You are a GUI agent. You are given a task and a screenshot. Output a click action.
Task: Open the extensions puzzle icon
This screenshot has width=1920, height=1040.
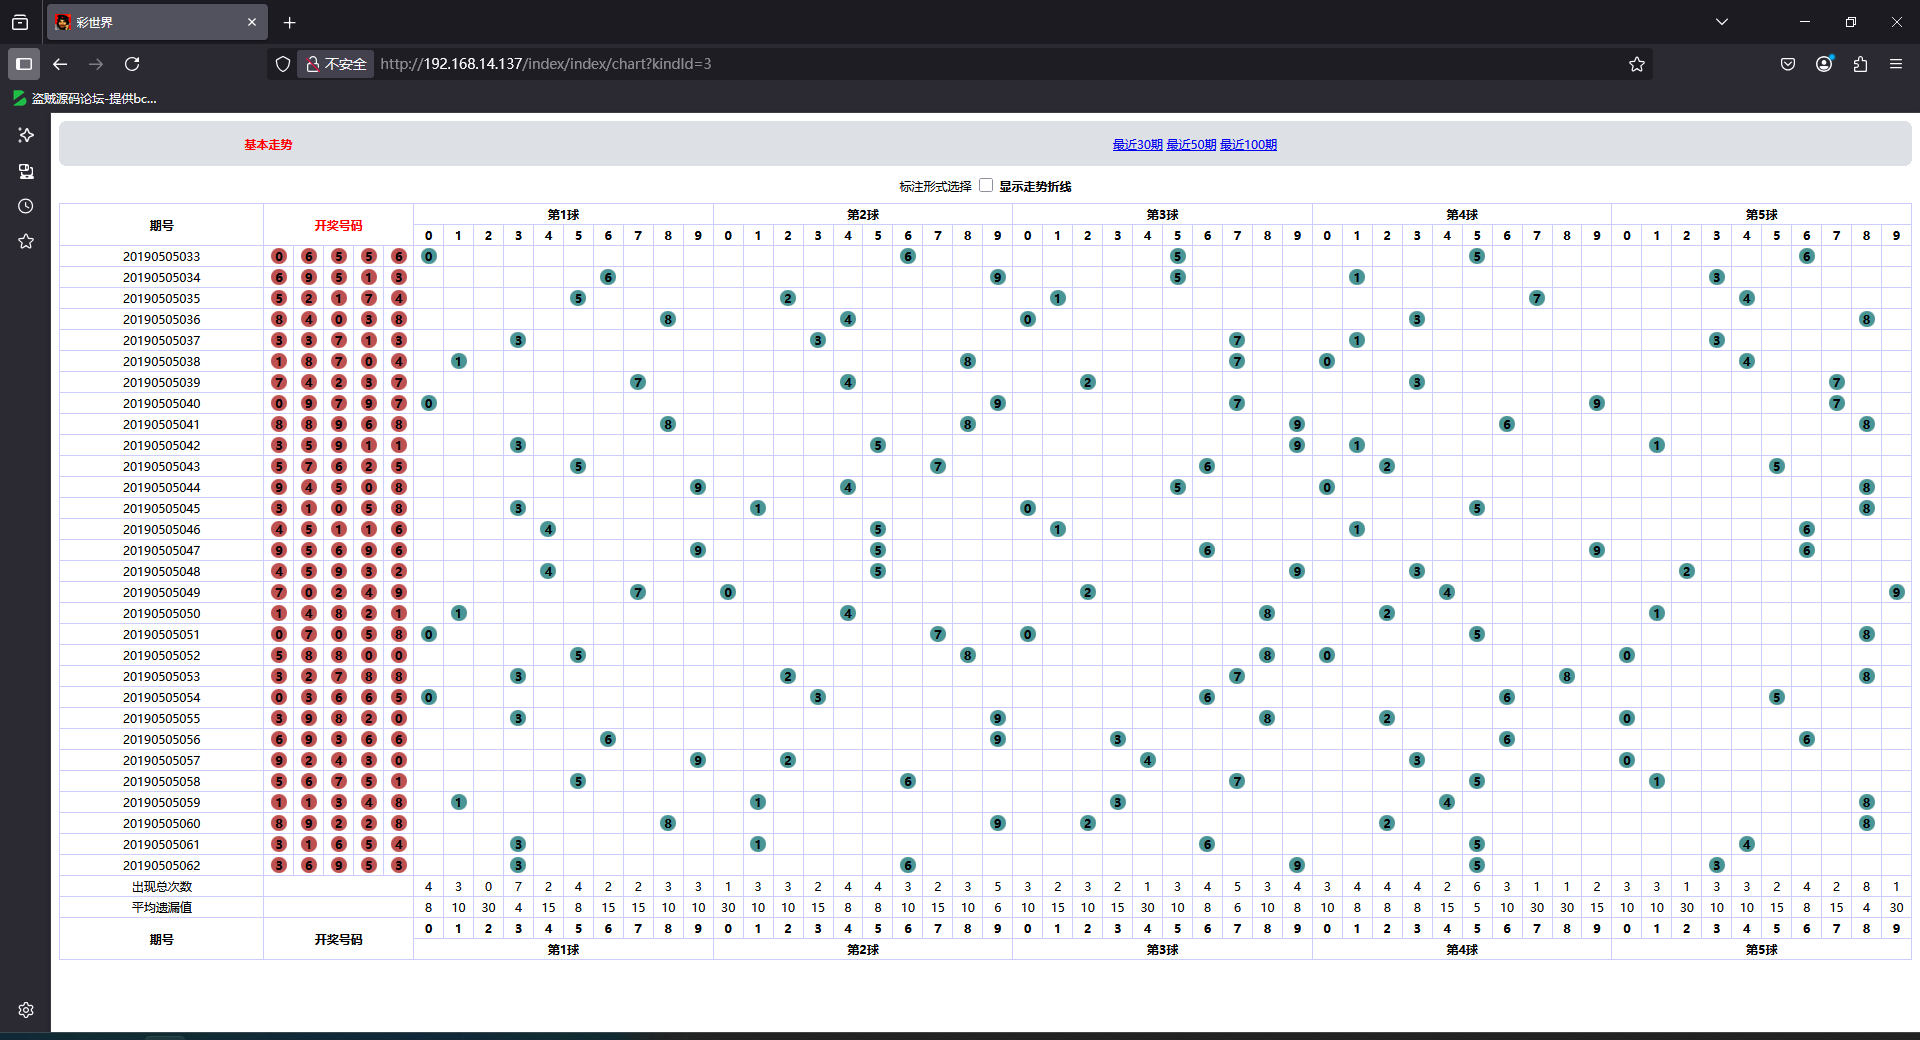(x=1860, y=64)
